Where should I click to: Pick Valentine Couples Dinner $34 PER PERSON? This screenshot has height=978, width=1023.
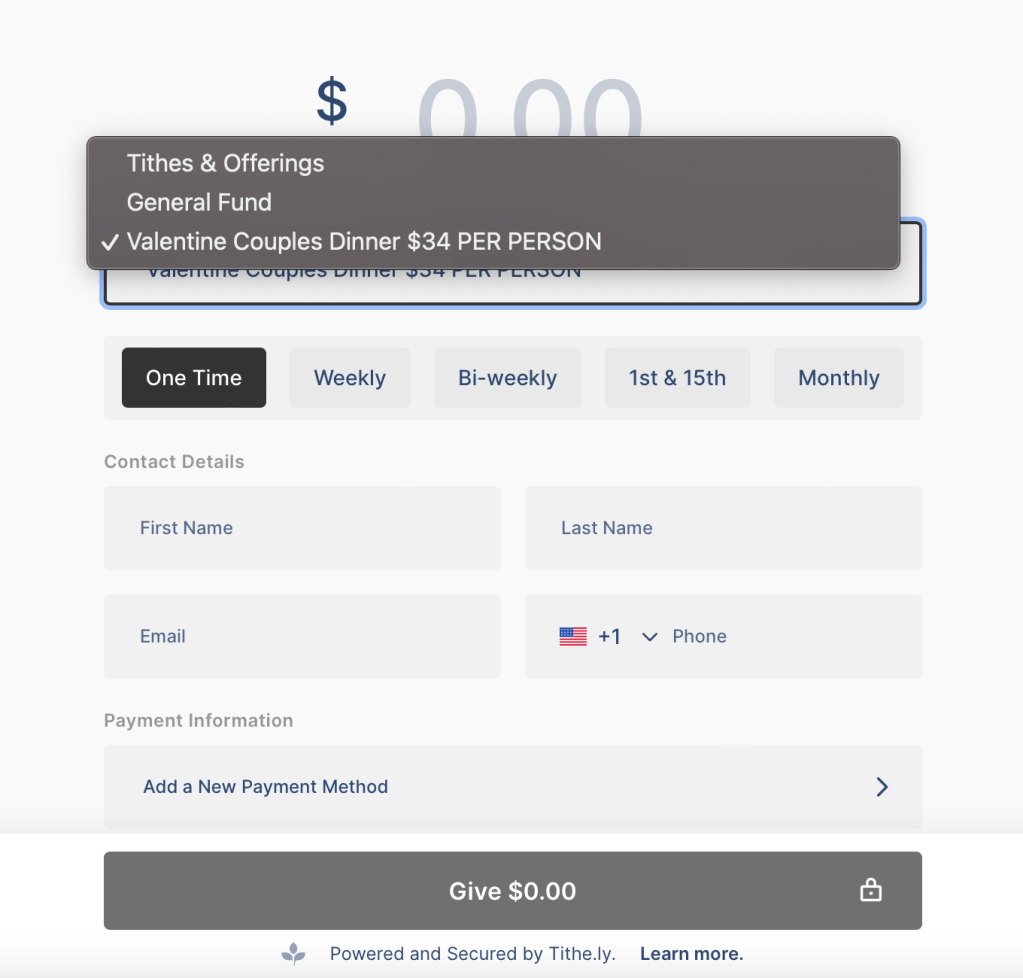(x=364, y=241)
